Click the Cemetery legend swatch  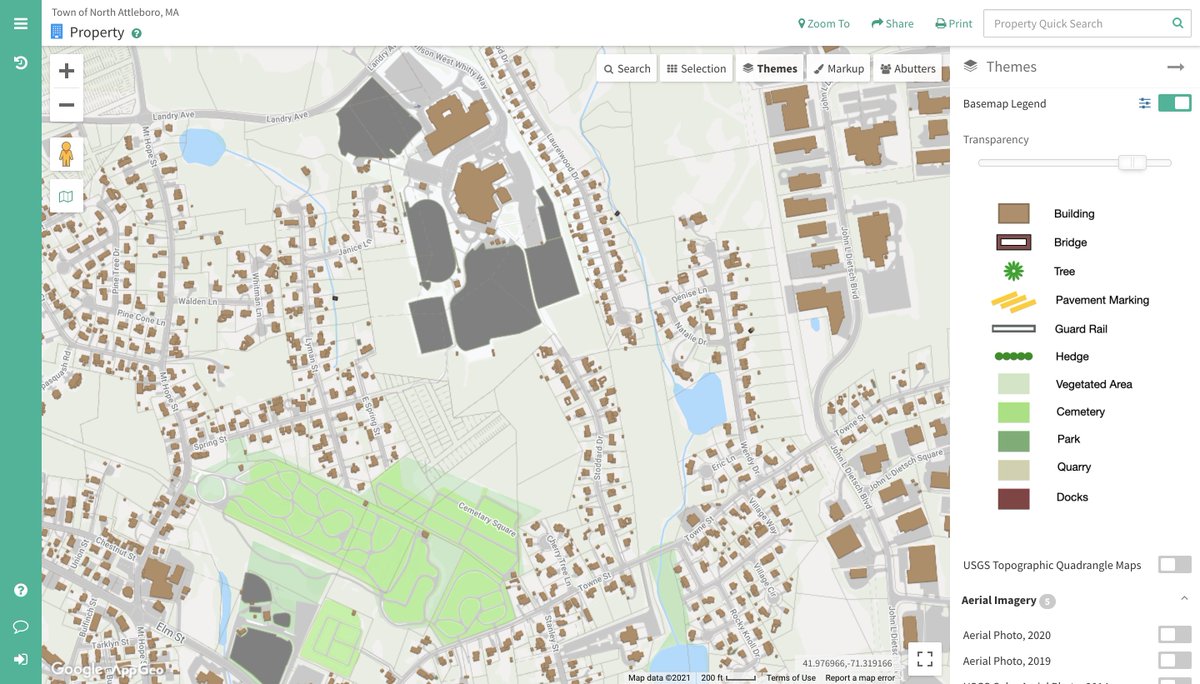pos(1013,411)
